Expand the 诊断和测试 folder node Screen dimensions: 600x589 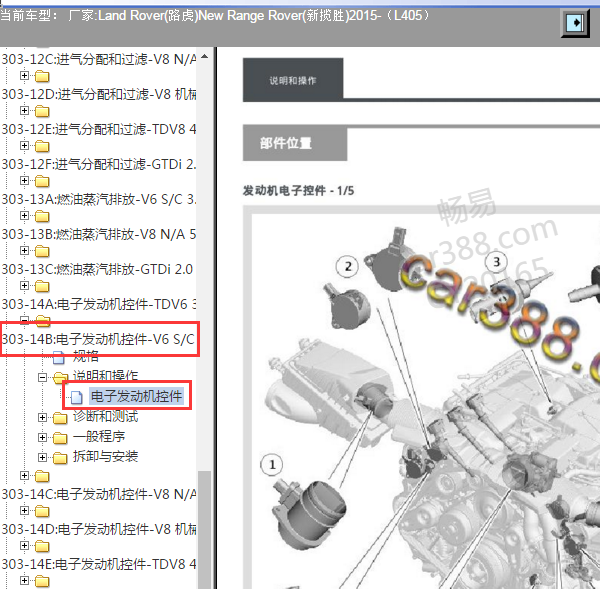42,418
